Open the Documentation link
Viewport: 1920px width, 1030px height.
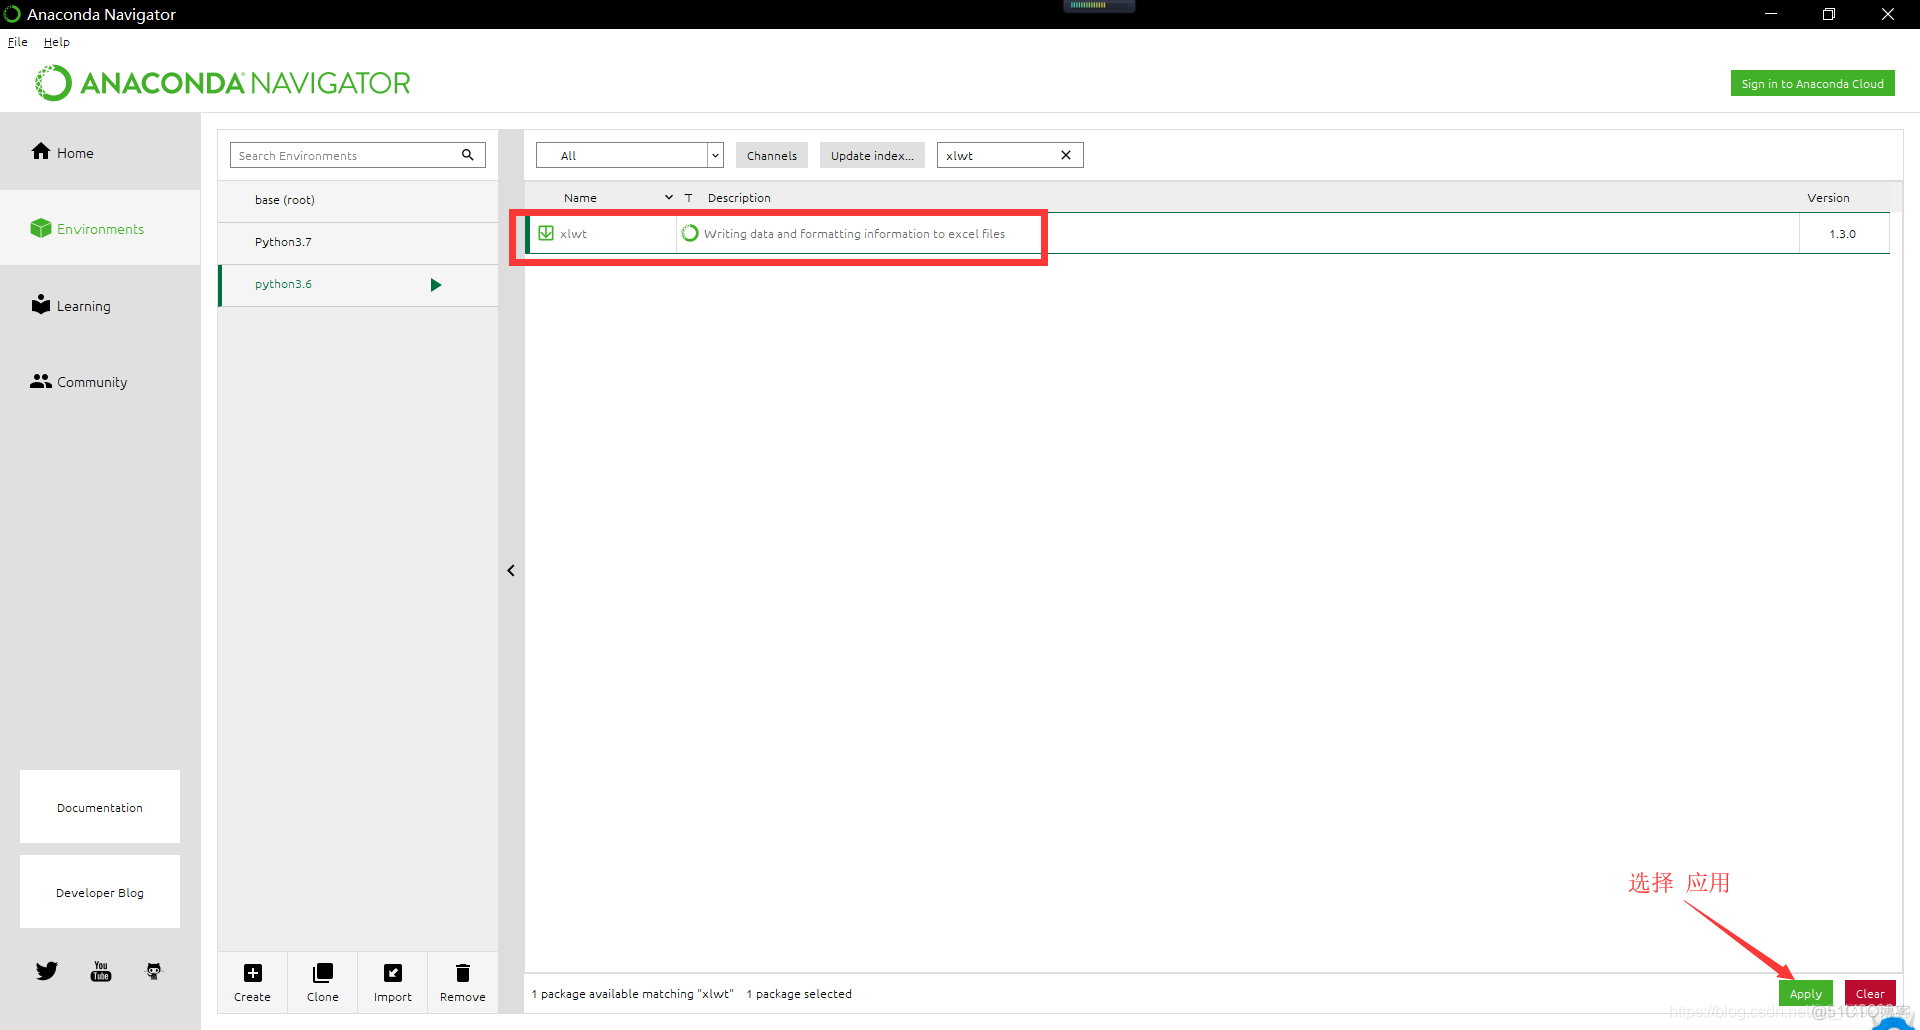pyautogui.click(x=100, y=807)
